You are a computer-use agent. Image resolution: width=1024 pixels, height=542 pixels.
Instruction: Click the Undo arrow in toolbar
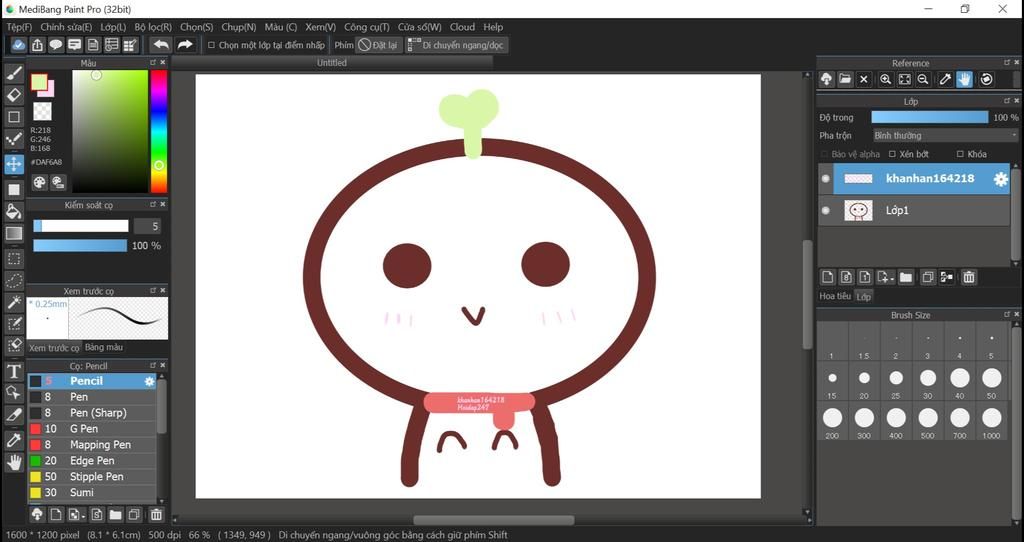pos(161,45)
